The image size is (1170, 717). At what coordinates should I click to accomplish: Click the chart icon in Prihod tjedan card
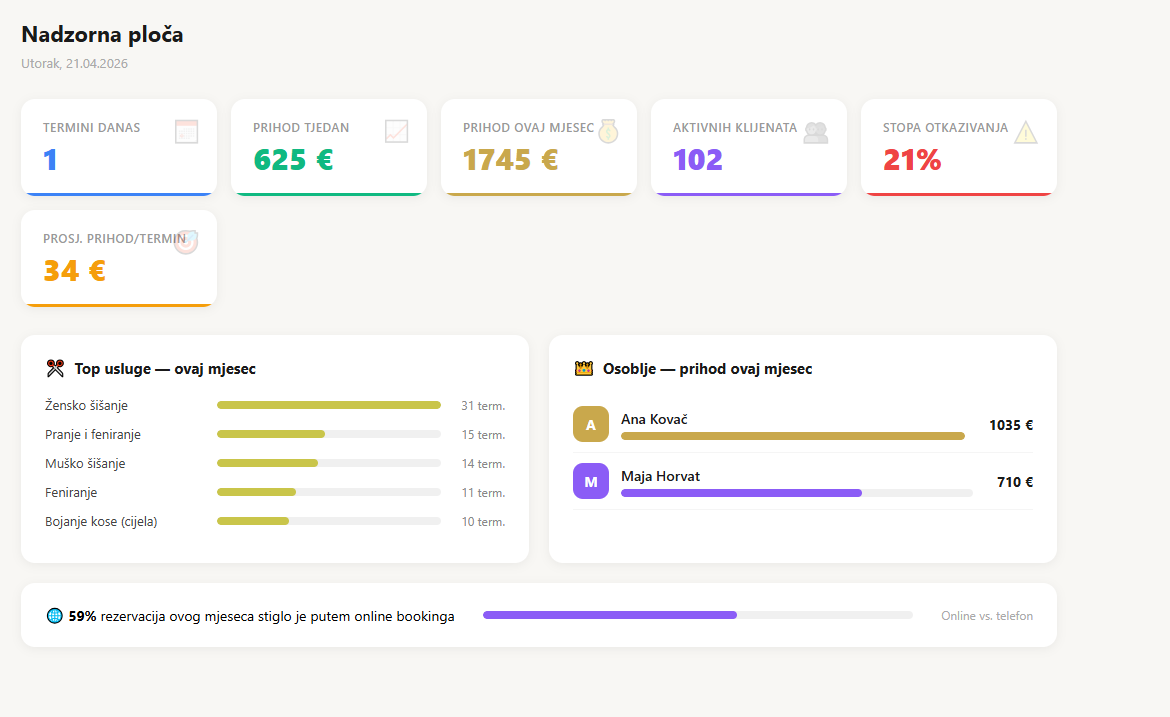coord(397,131)
